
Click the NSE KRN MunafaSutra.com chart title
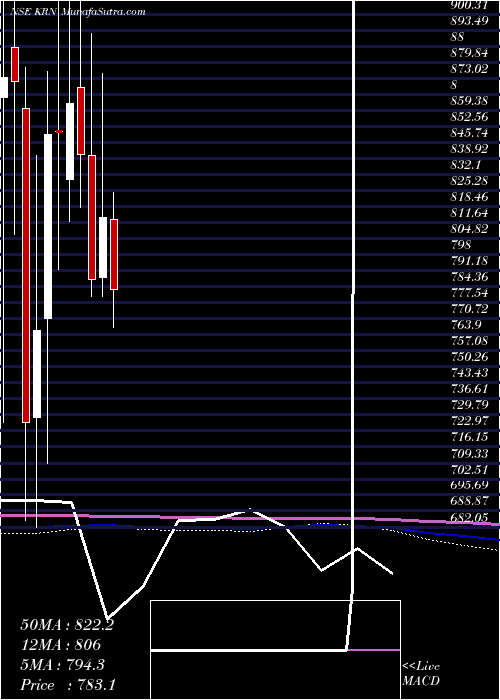[x=78, y=12]
